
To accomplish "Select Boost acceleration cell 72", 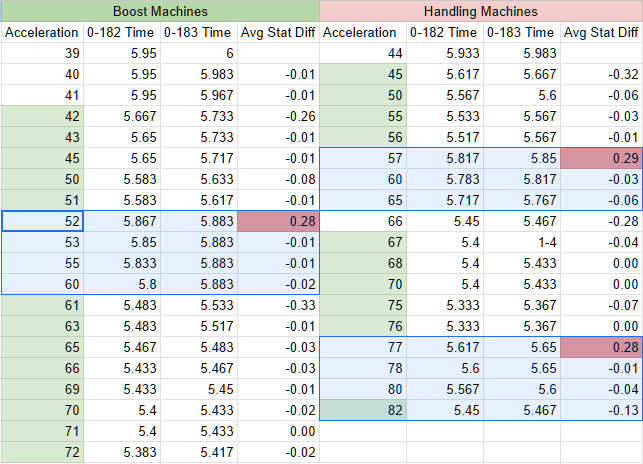I will (x=43, y=452).
